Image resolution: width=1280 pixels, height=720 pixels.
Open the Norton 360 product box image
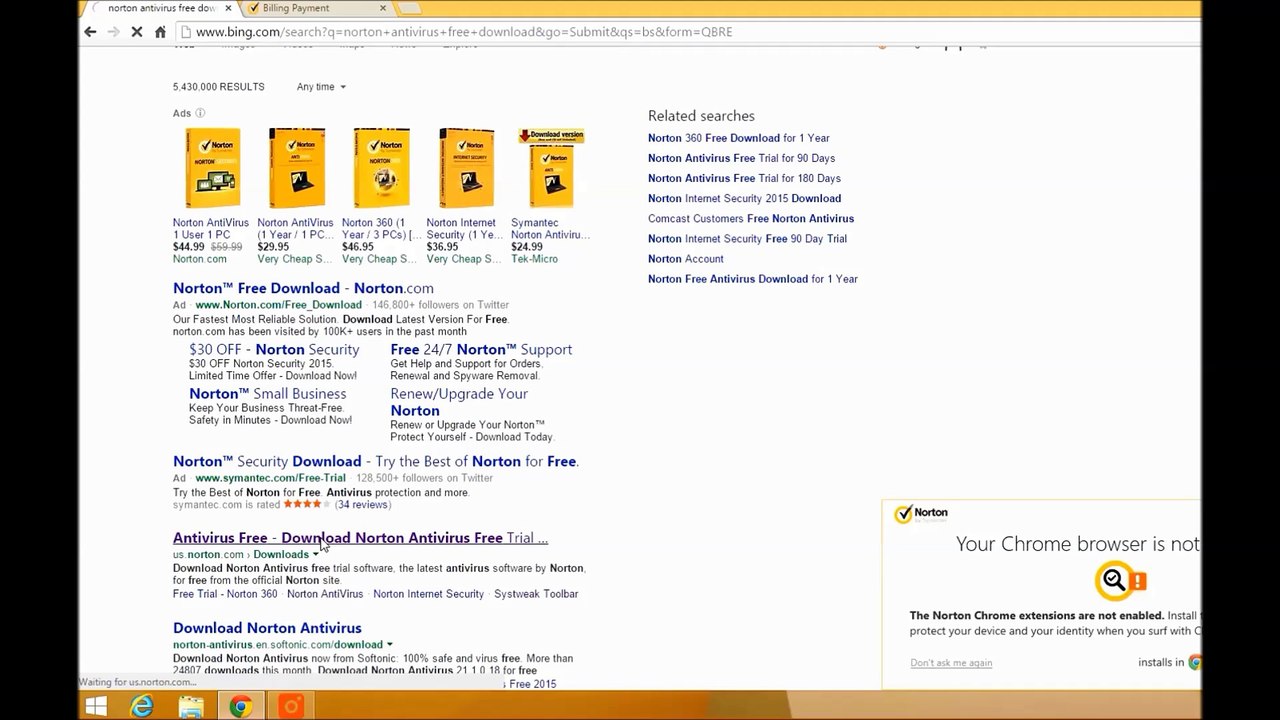[x=381, y=168]
